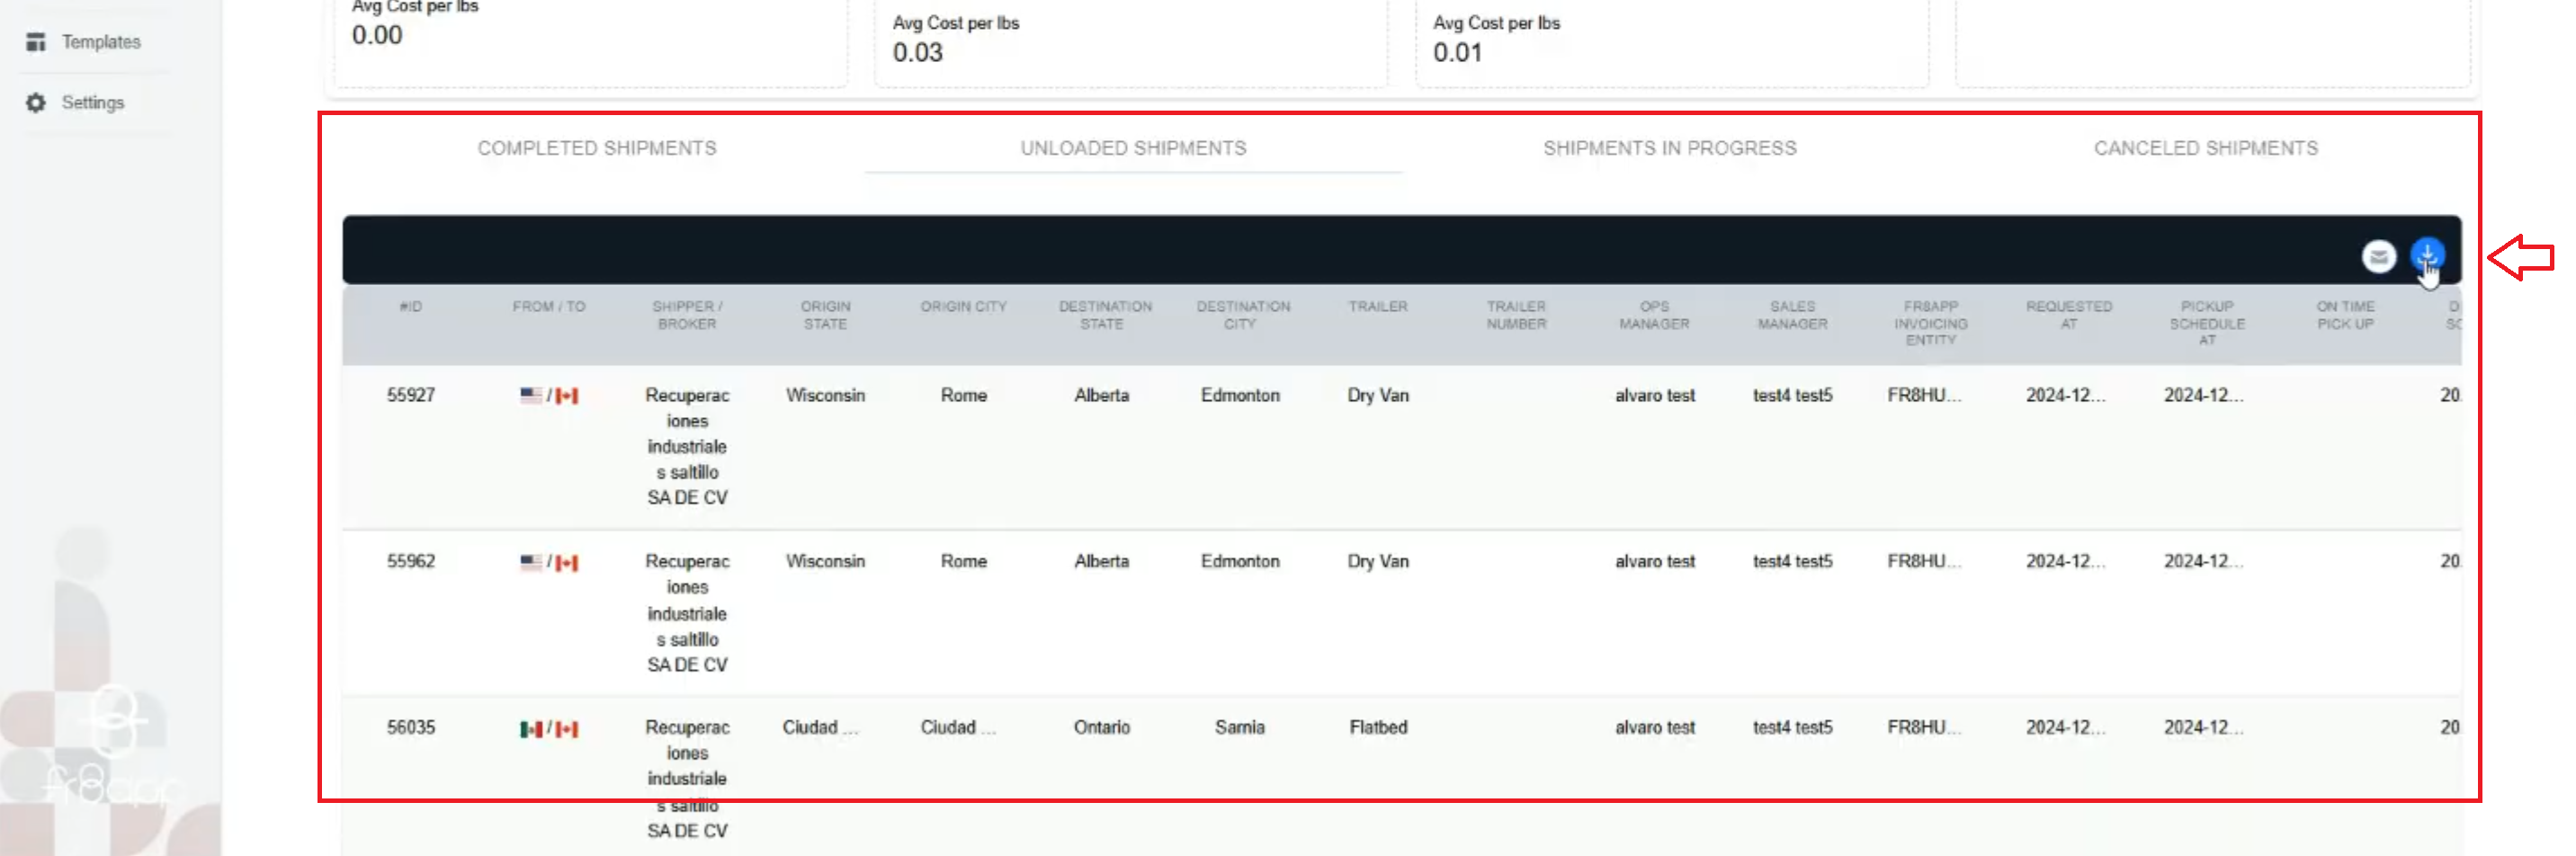2576x856 pixels.
Task: Click the Shipper / Broker column header
Action: 687,315
